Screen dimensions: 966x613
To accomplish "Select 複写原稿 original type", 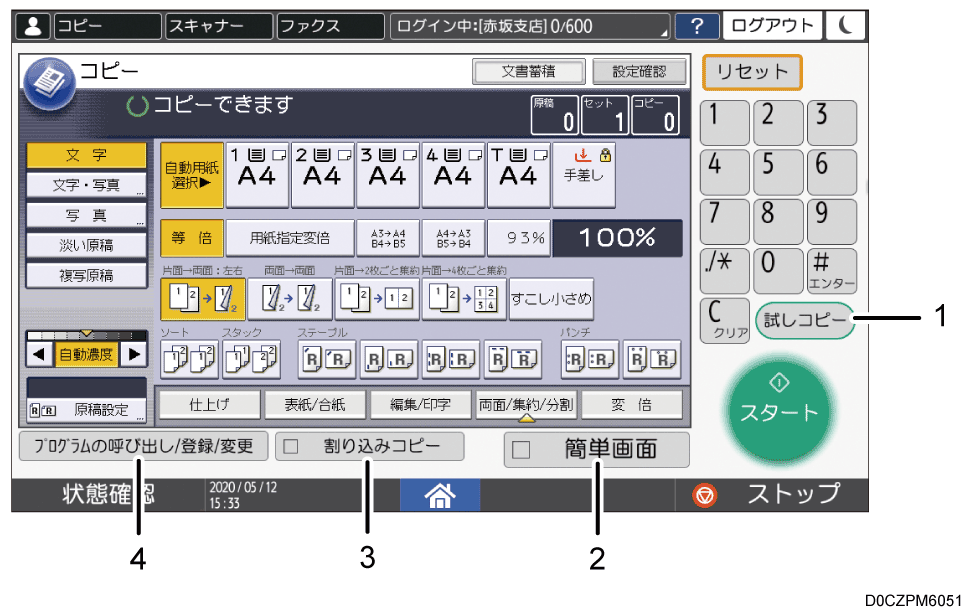I will click(x=86, y=275).
